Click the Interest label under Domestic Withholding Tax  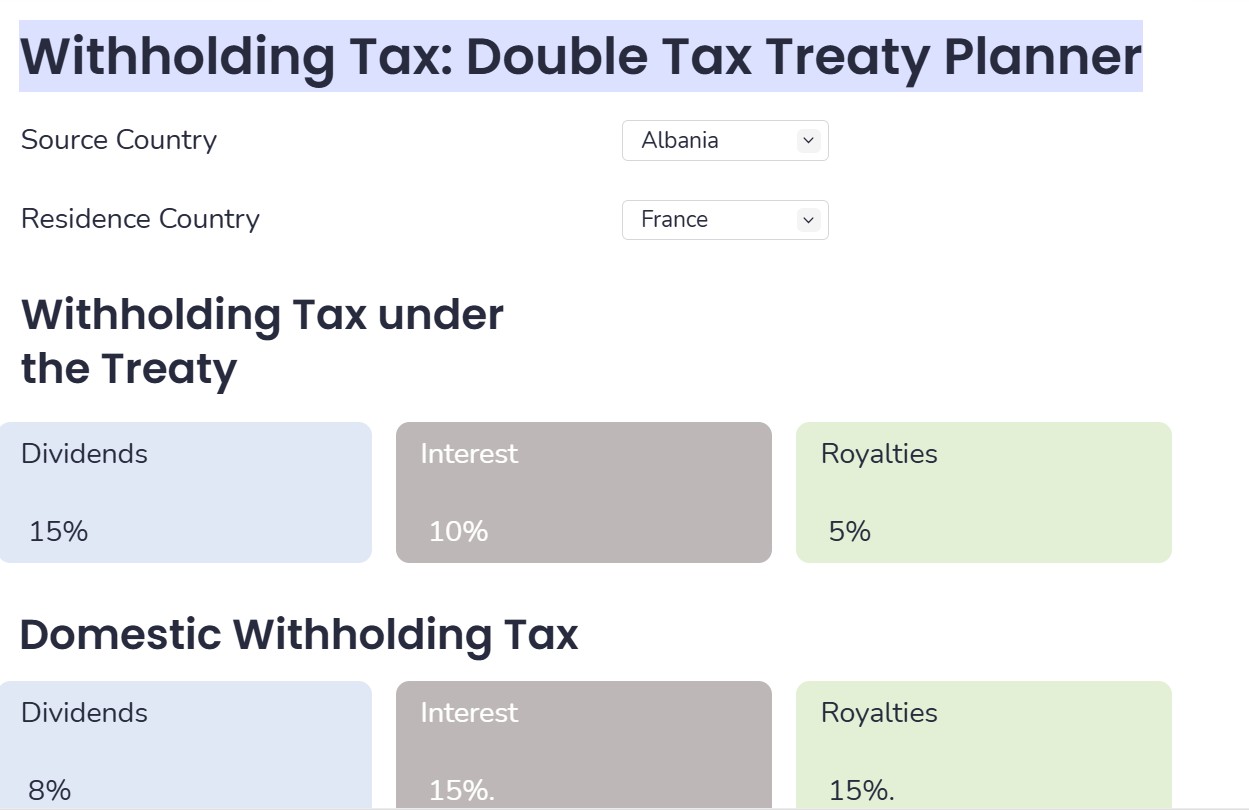point(469,713)
